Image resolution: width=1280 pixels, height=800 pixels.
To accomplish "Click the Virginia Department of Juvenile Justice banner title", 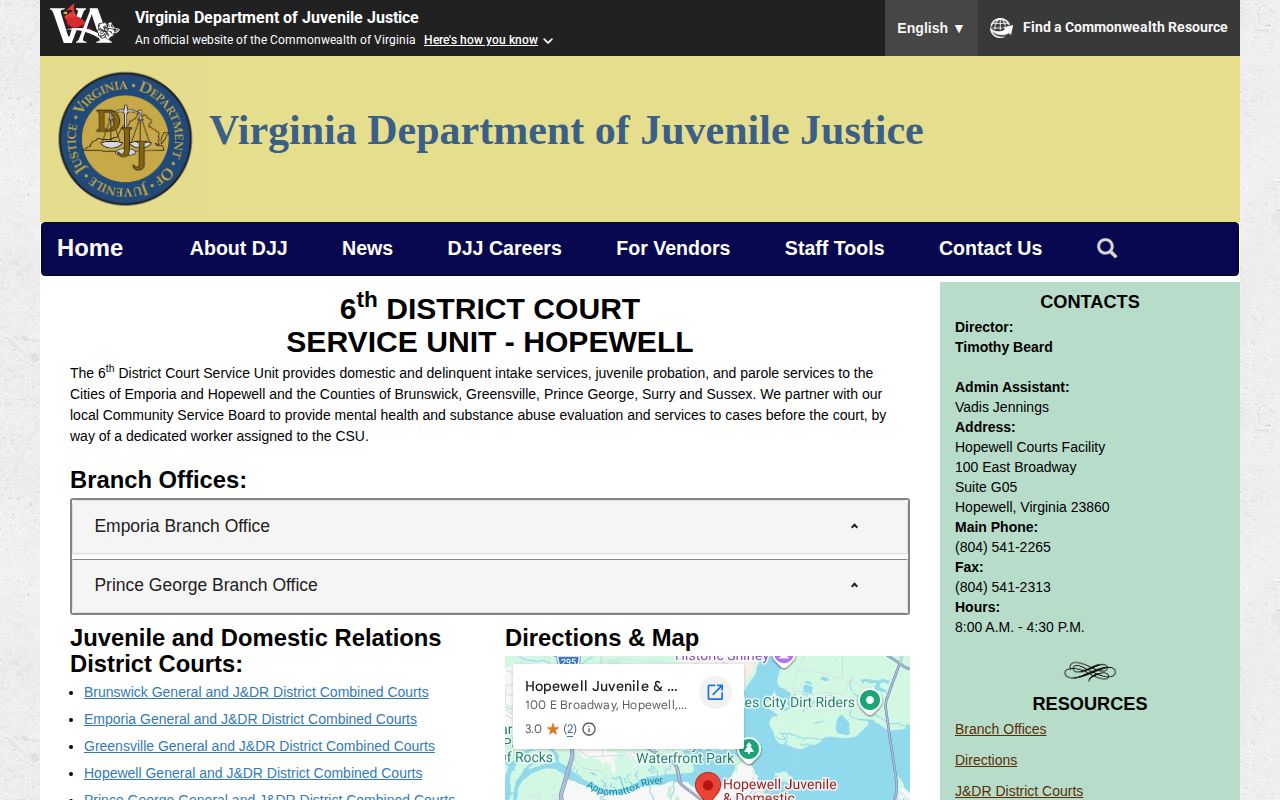I will 566,130.
